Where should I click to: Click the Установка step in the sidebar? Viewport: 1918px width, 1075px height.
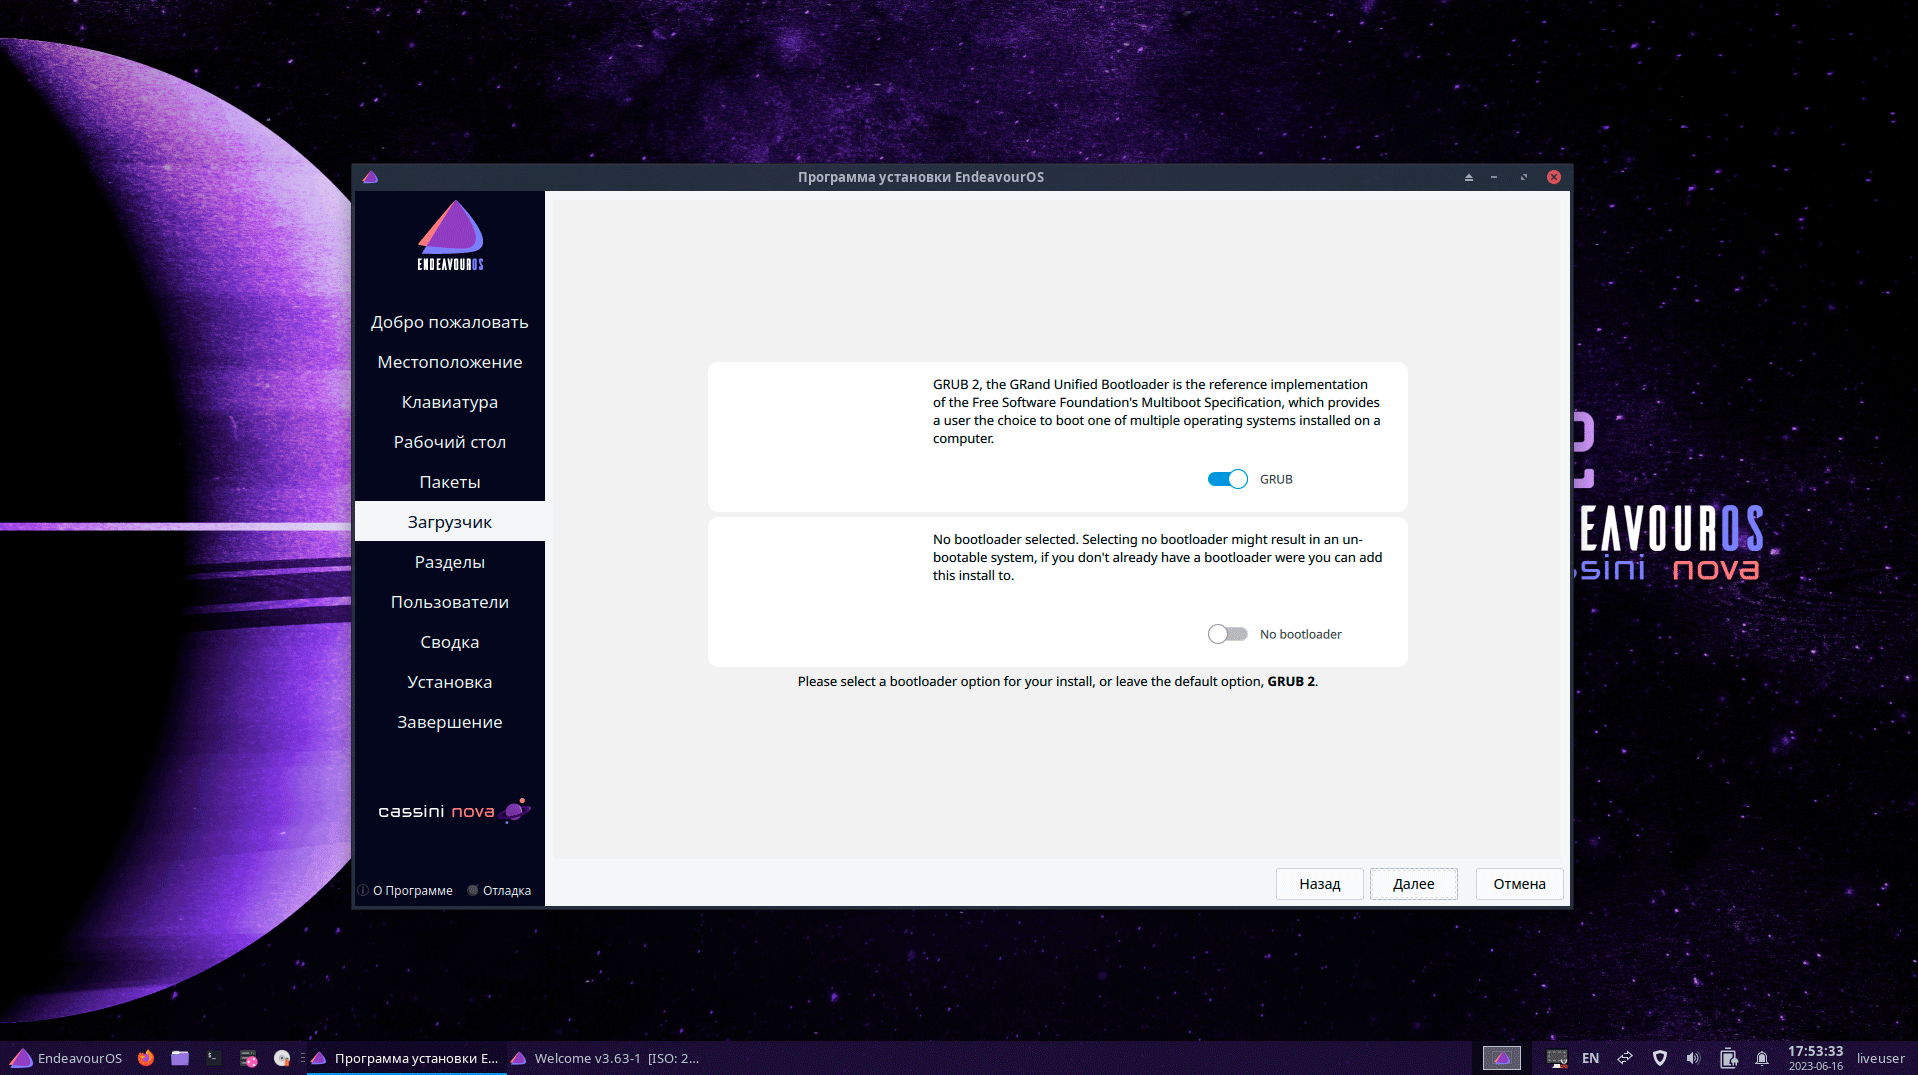pos(450,682)
